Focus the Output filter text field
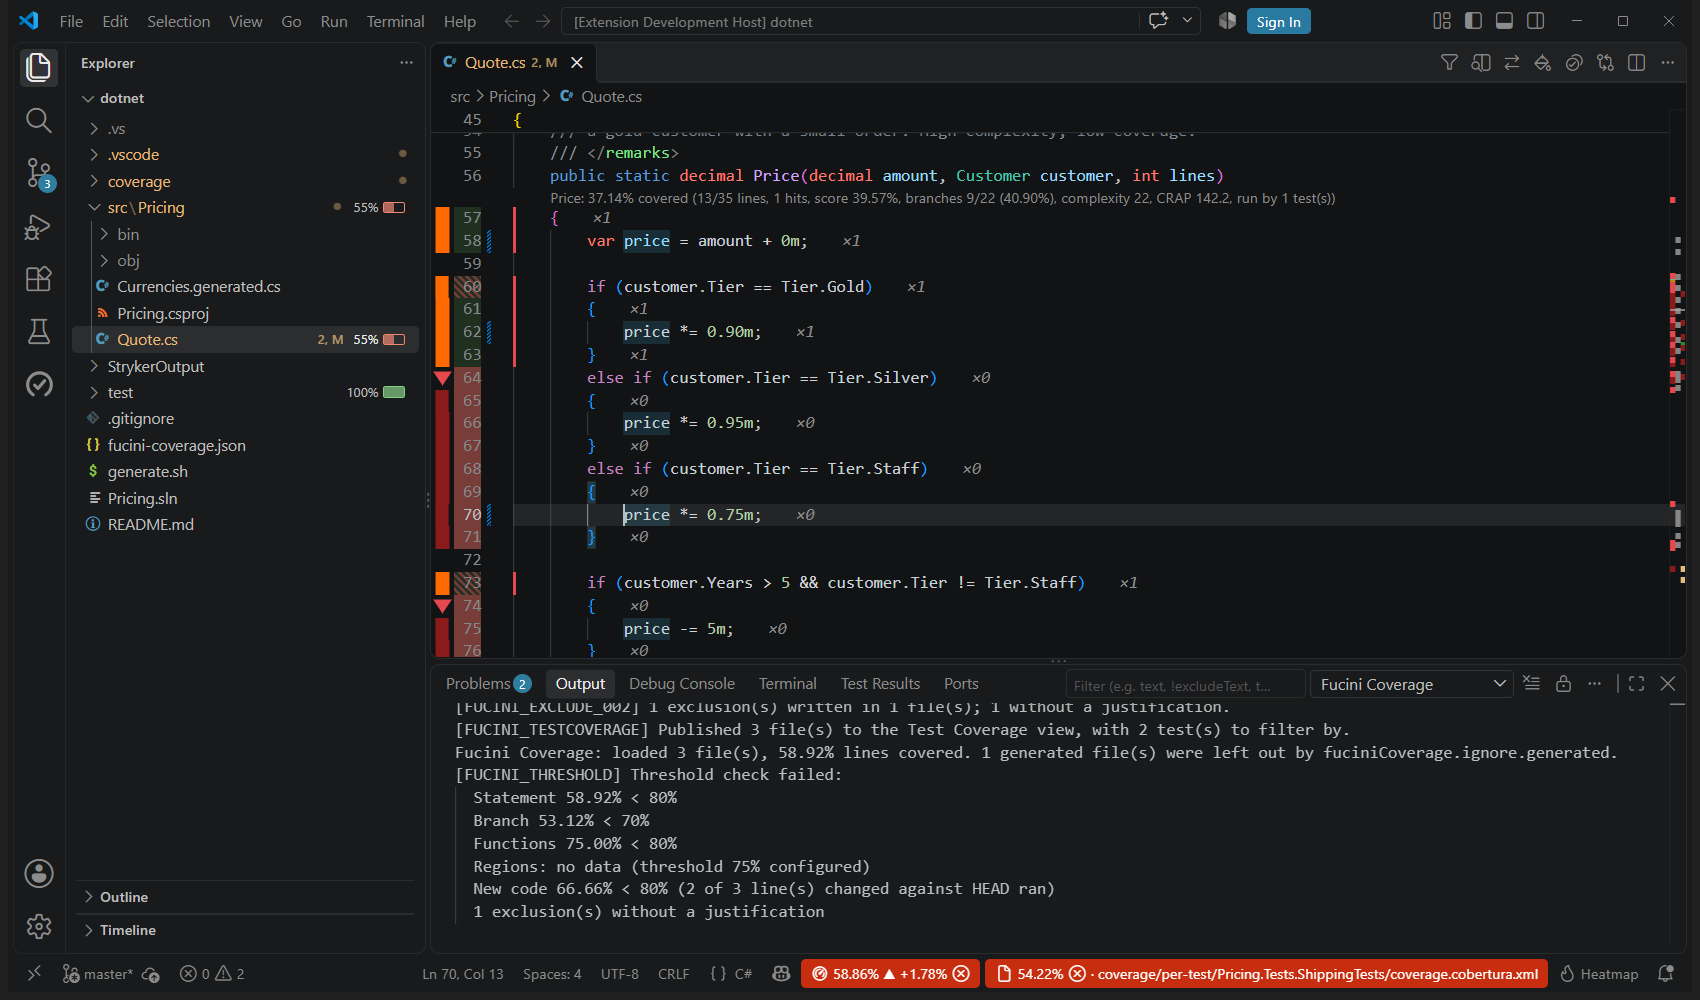This screenshot has height=1000, width=1700. click(x=1183, y=685)
